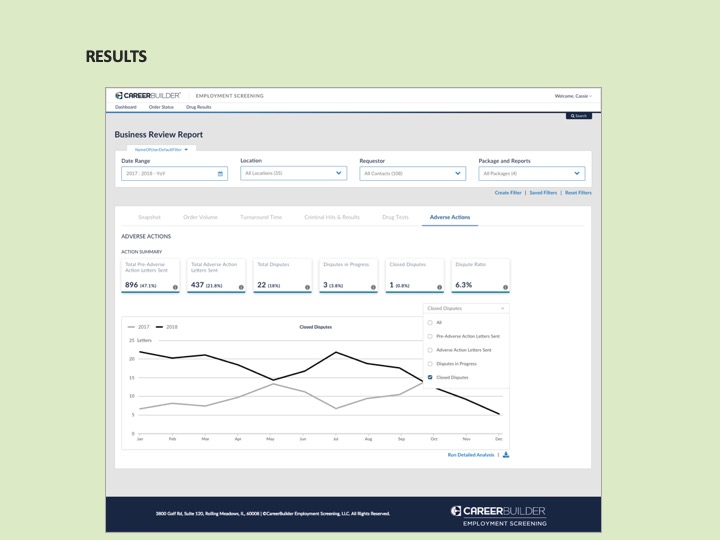The image size is (720, 540).
Task: Click the CareerBuilder footer logo
Action: 499,516
